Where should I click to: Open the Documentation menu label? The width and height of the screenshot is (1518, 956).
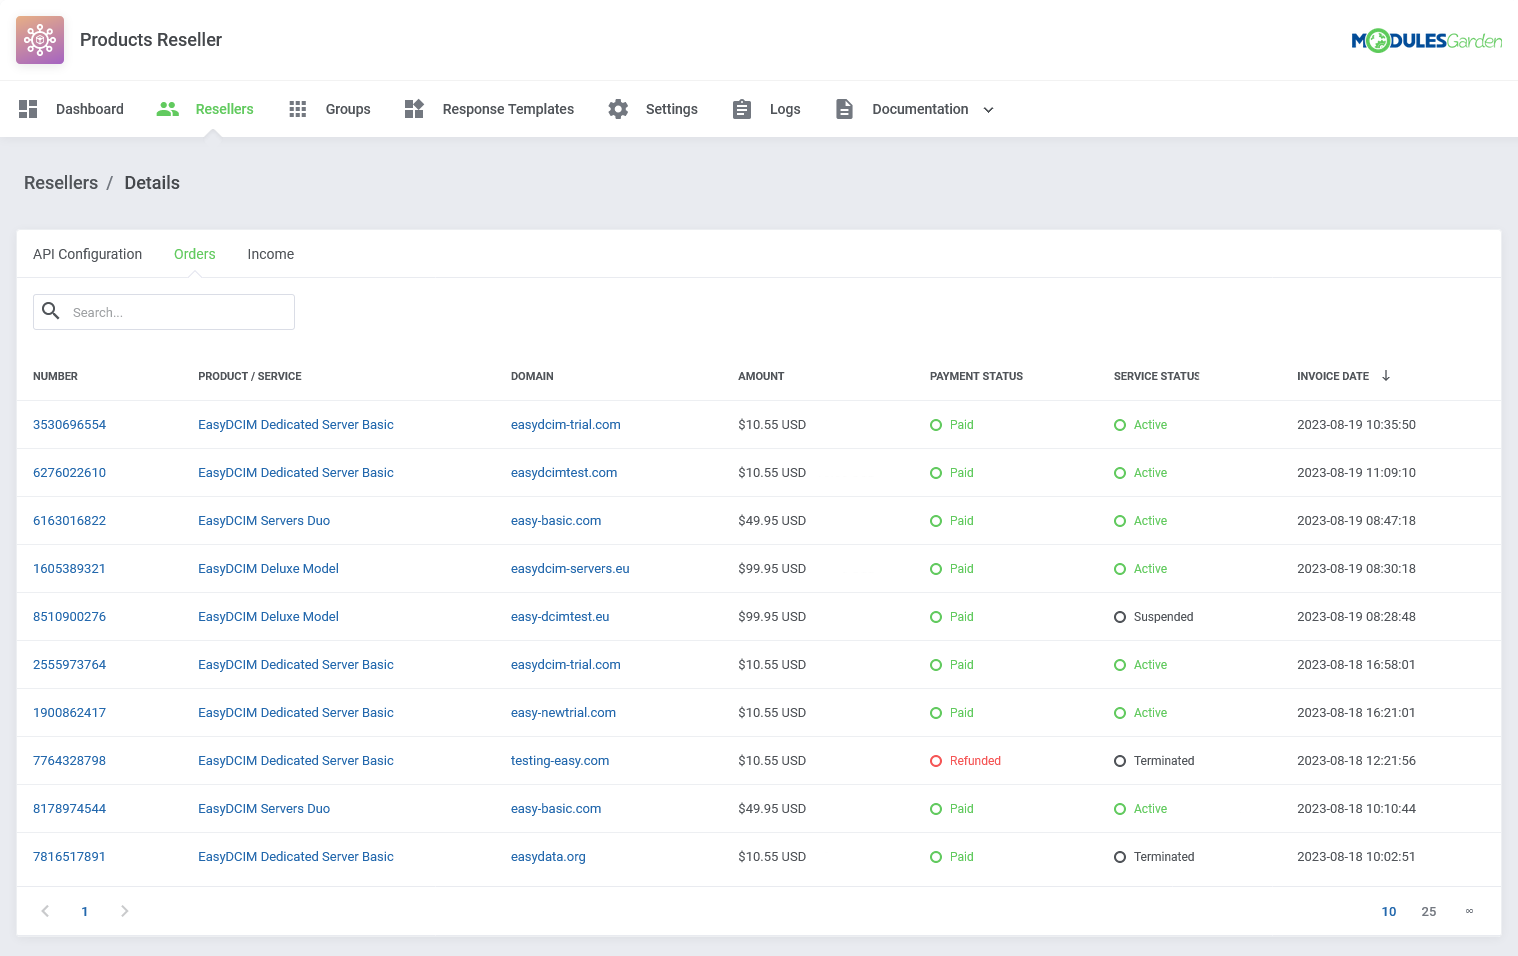[920, 109]
